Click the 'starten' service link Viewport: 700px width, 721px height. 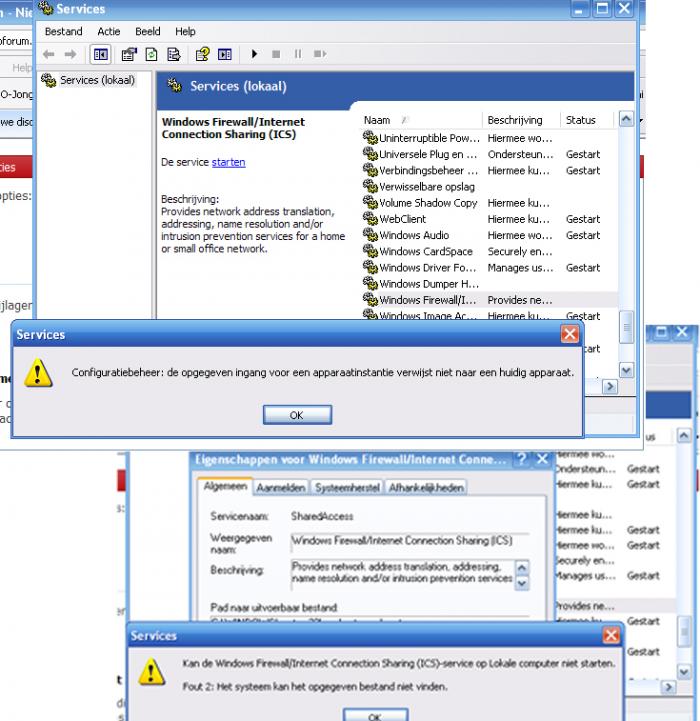click(229, 162)
